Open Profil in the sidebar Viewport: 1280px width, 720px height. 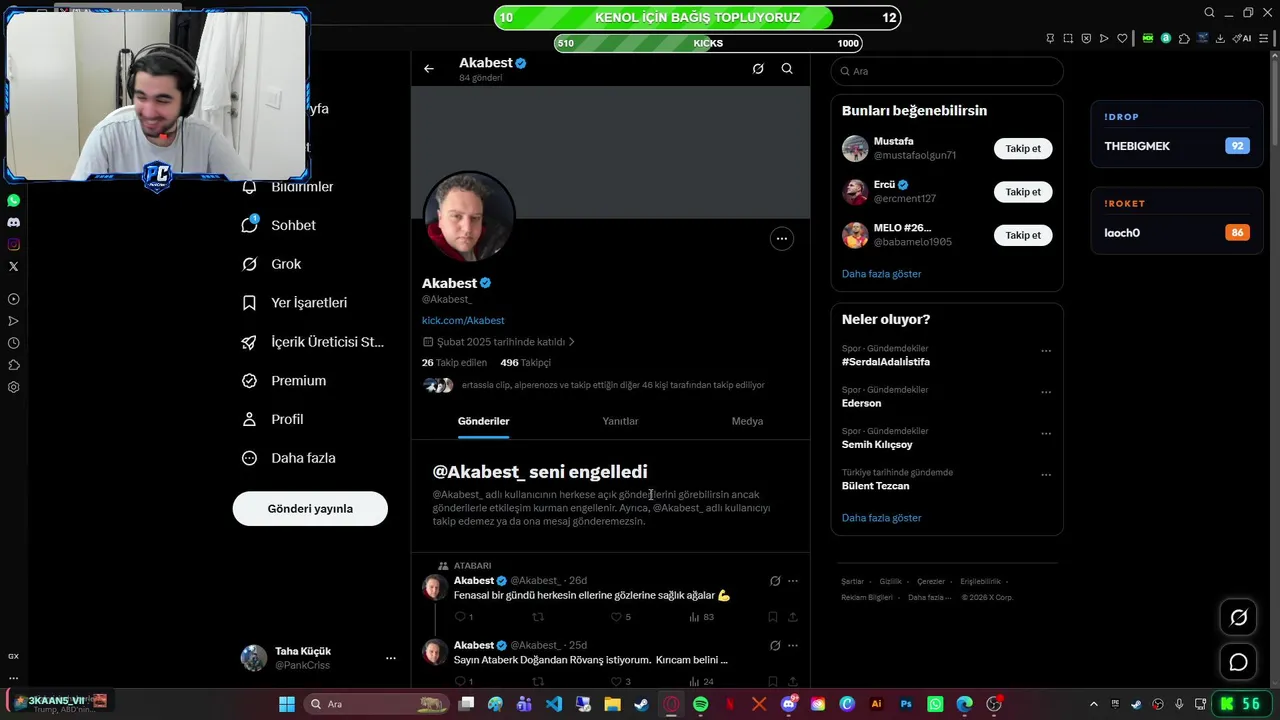[272, 419]
